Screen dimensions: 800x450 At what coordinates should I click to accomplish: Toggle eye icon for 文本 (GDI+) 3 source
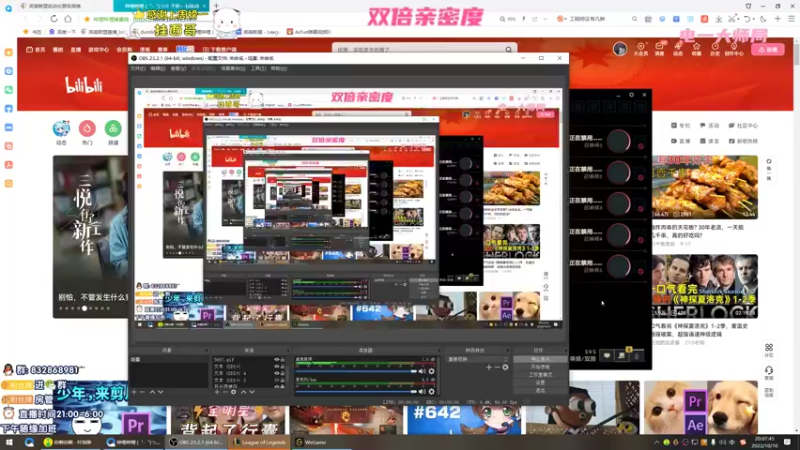tap(277, 380)
